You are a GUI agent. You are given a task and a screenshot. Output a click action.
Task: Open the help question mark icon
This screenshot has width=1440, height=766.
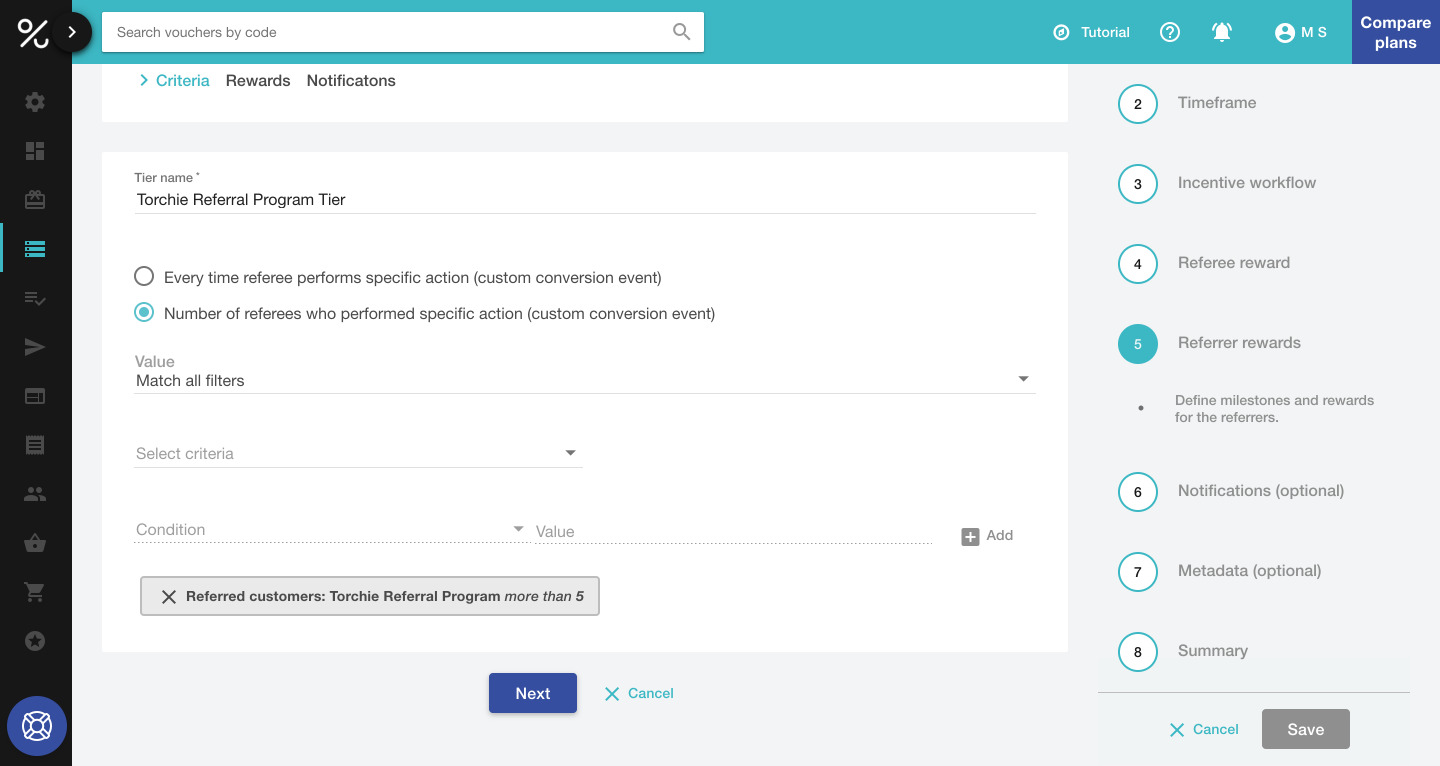click(x=1170, y=32)
